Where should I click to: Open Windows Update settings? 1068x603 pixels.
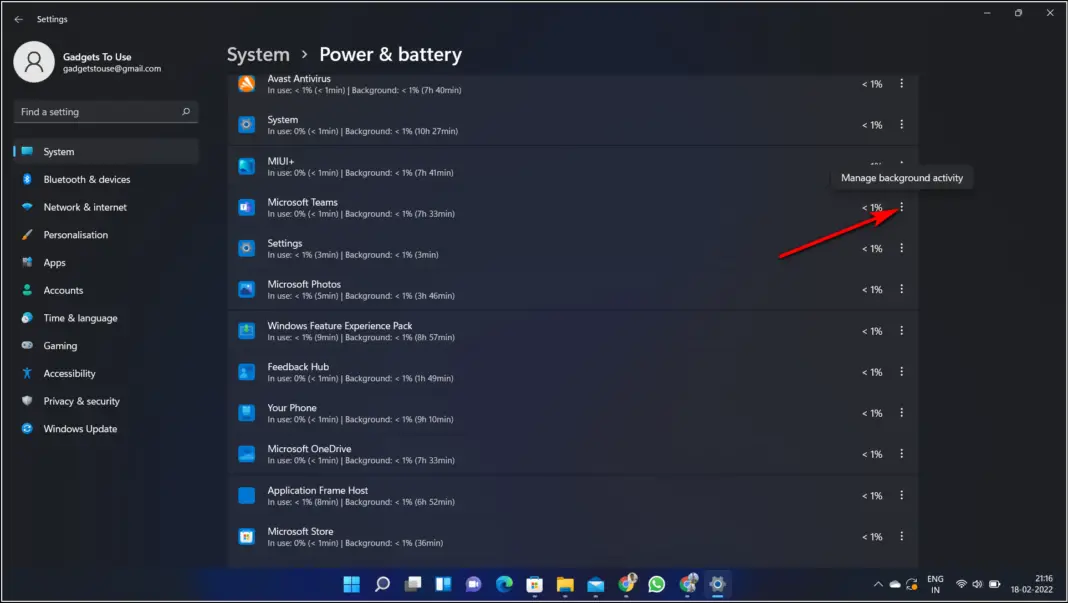click(x=78, y=428)
